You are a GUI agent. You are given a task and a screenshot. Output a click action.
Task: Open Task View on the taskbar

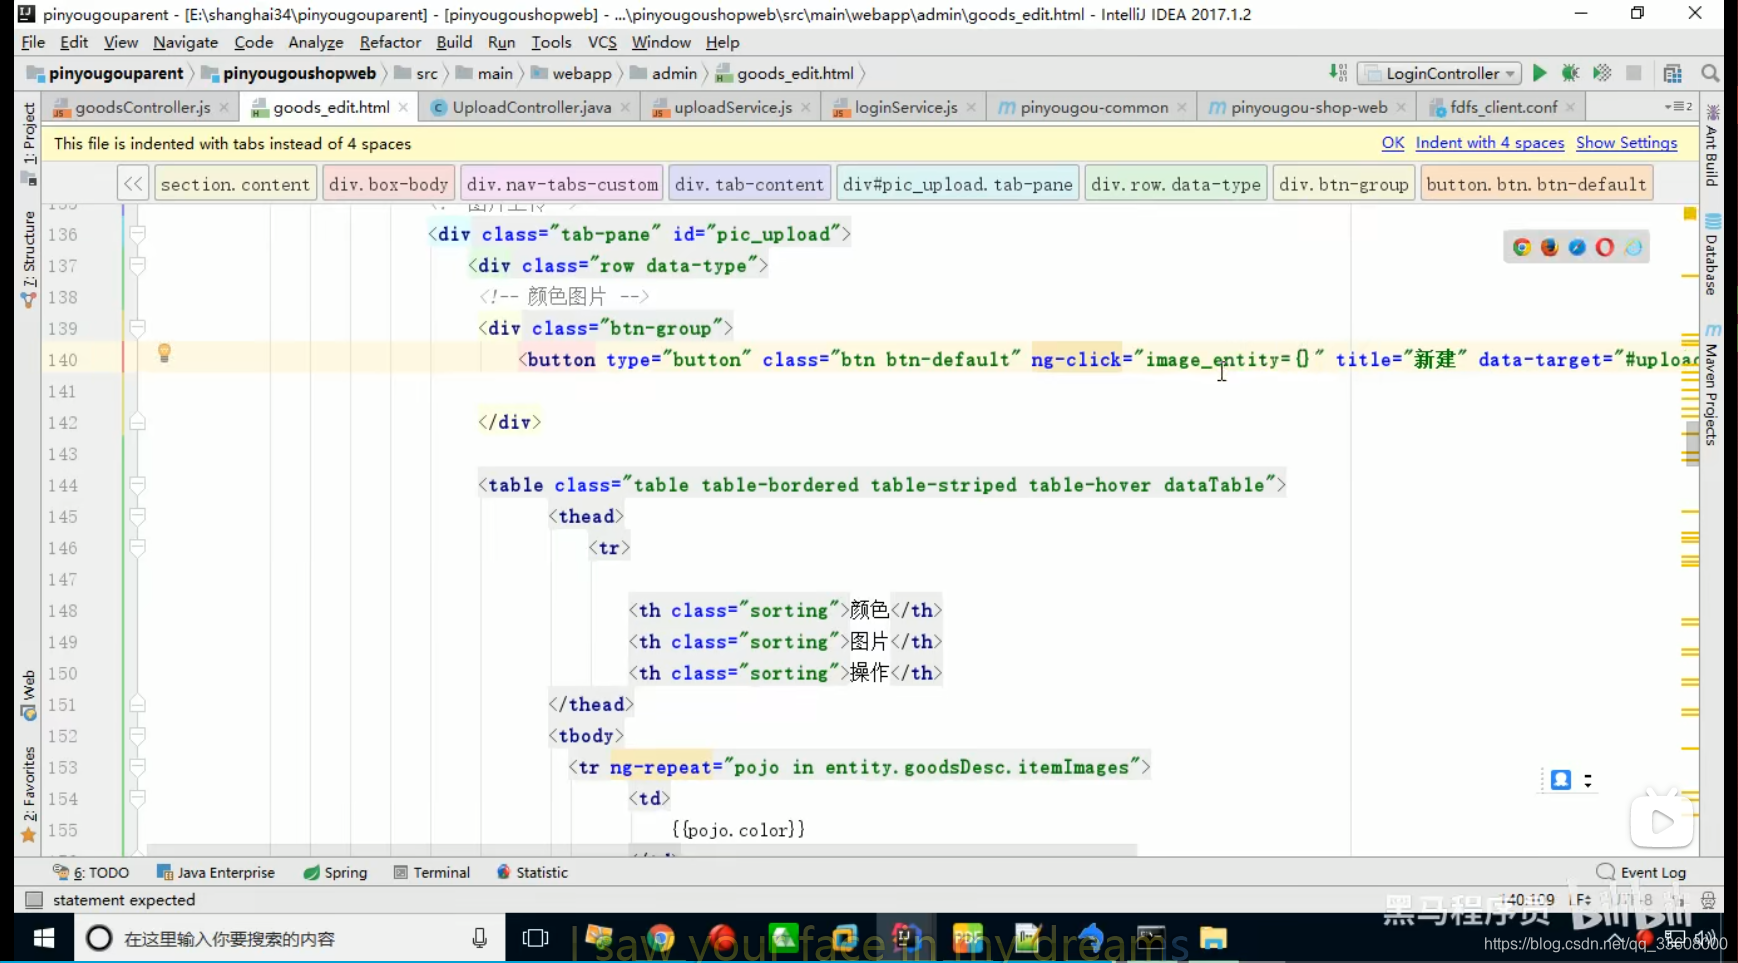(536, 938)
